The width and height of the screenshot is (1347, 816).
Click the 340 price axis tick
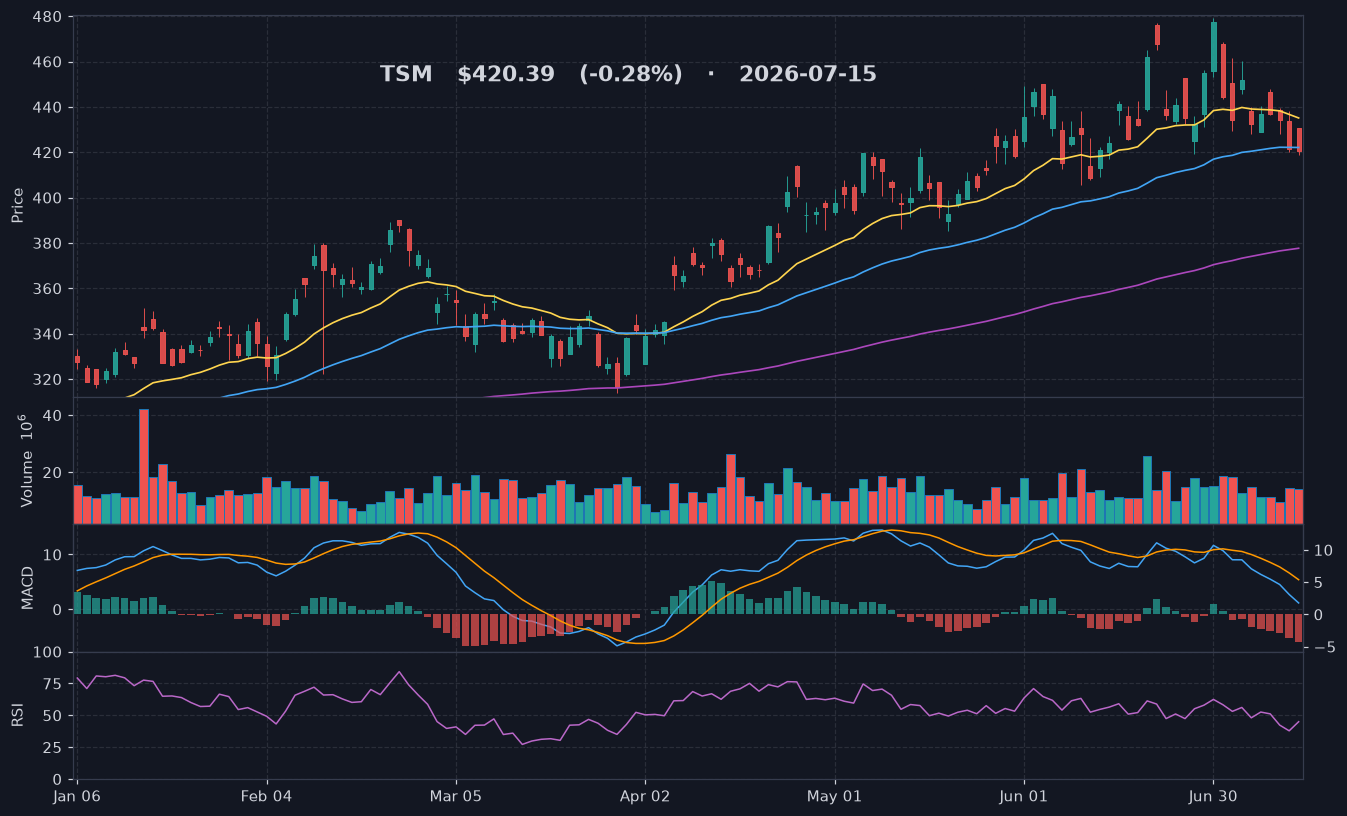tap(49, 334)
